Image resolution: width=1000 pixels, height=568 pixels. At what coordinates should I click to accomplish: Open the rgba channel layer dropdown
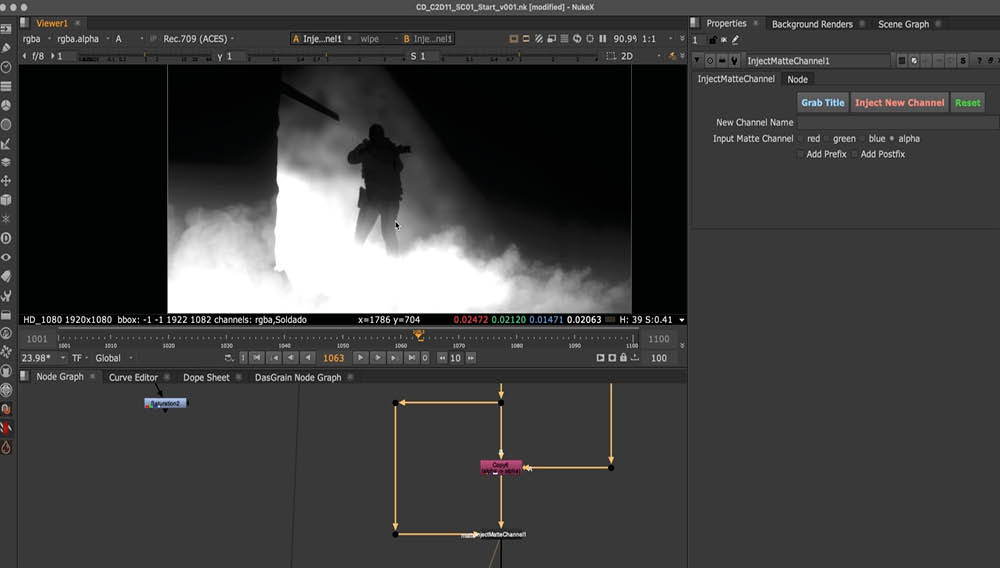[x=34, y=39]
